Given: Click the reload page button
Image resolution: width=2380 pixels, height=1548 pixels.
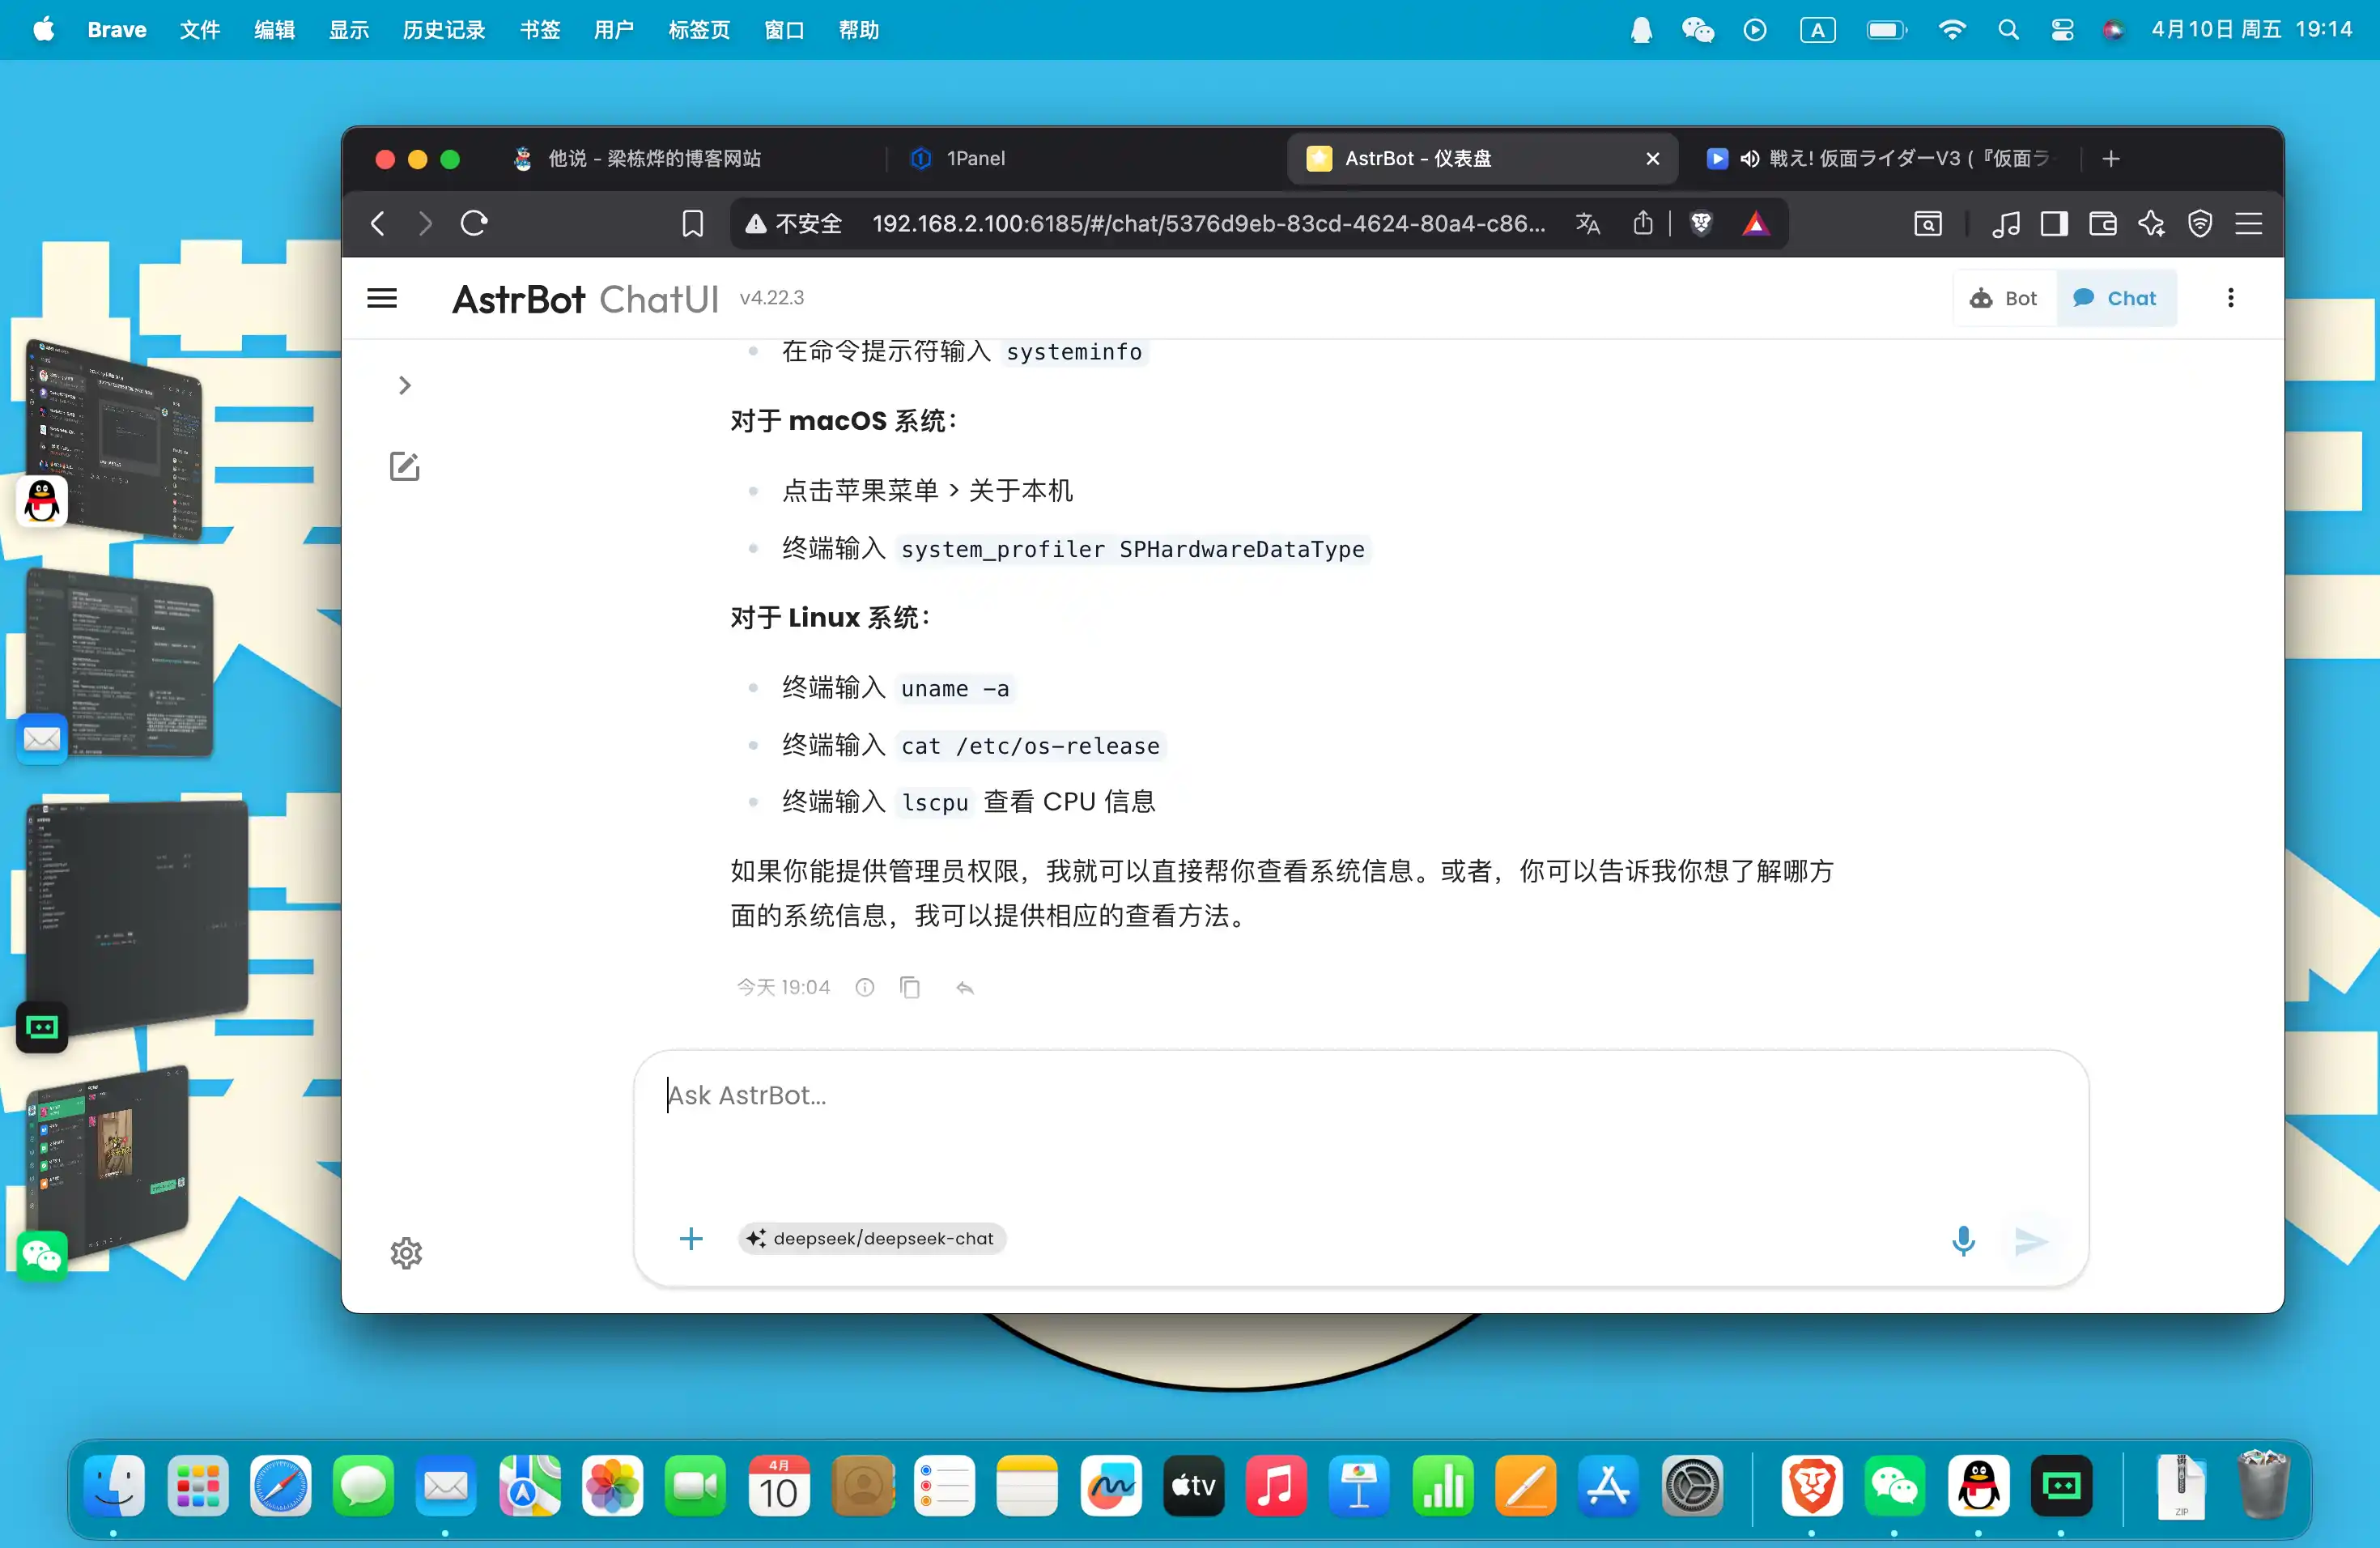Looking at the screenshot, I should pyautogui.click(x=474, y=223).
